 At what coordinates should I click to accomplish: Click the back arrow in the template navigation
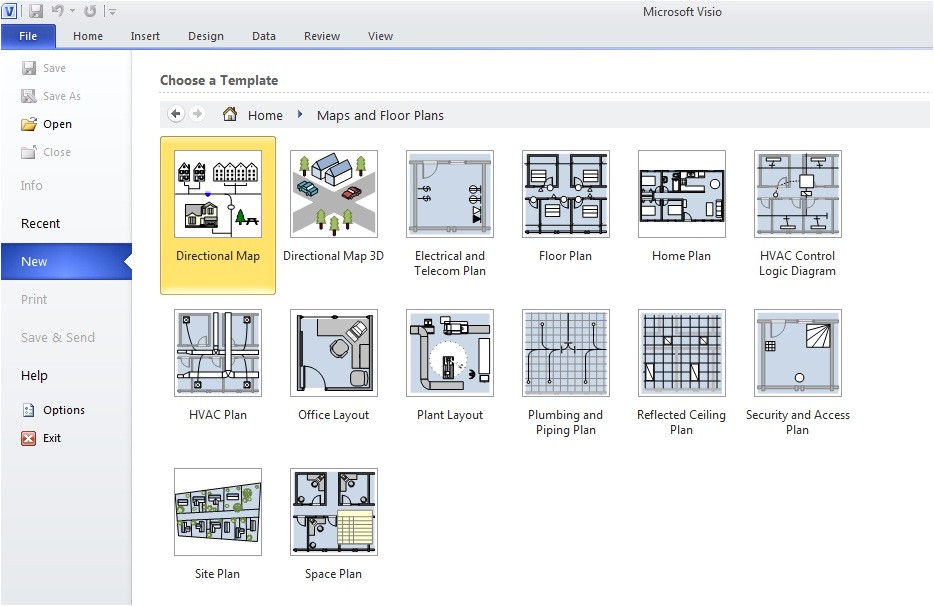175,114
